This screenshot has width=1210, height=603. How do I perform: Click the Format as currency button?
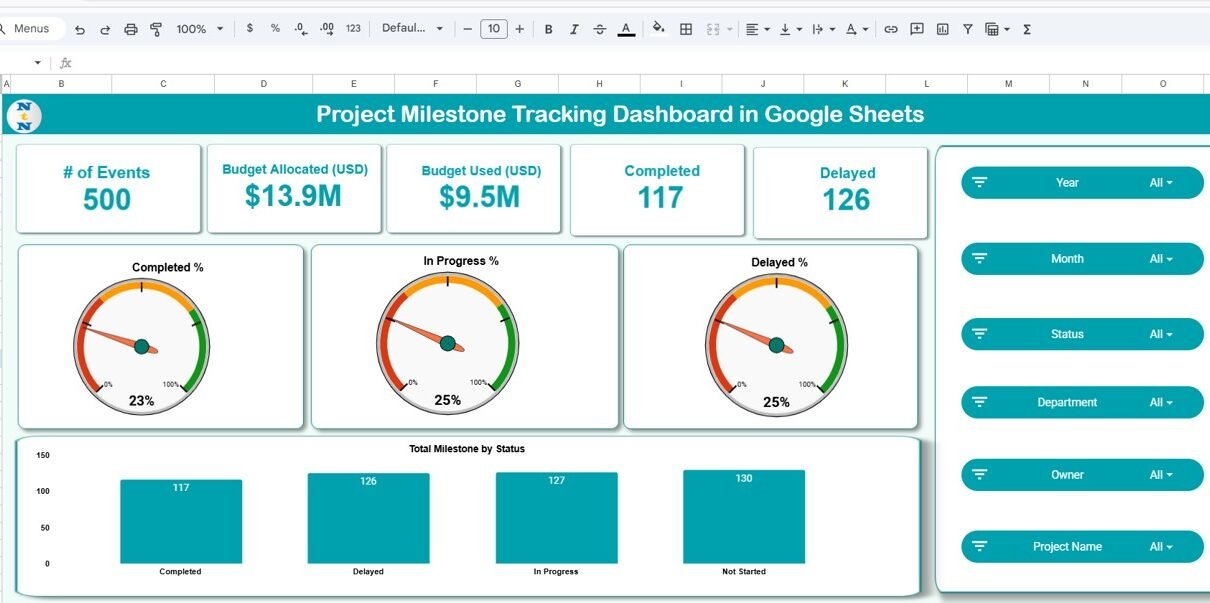pyautogui.click(x=249, y=29)
